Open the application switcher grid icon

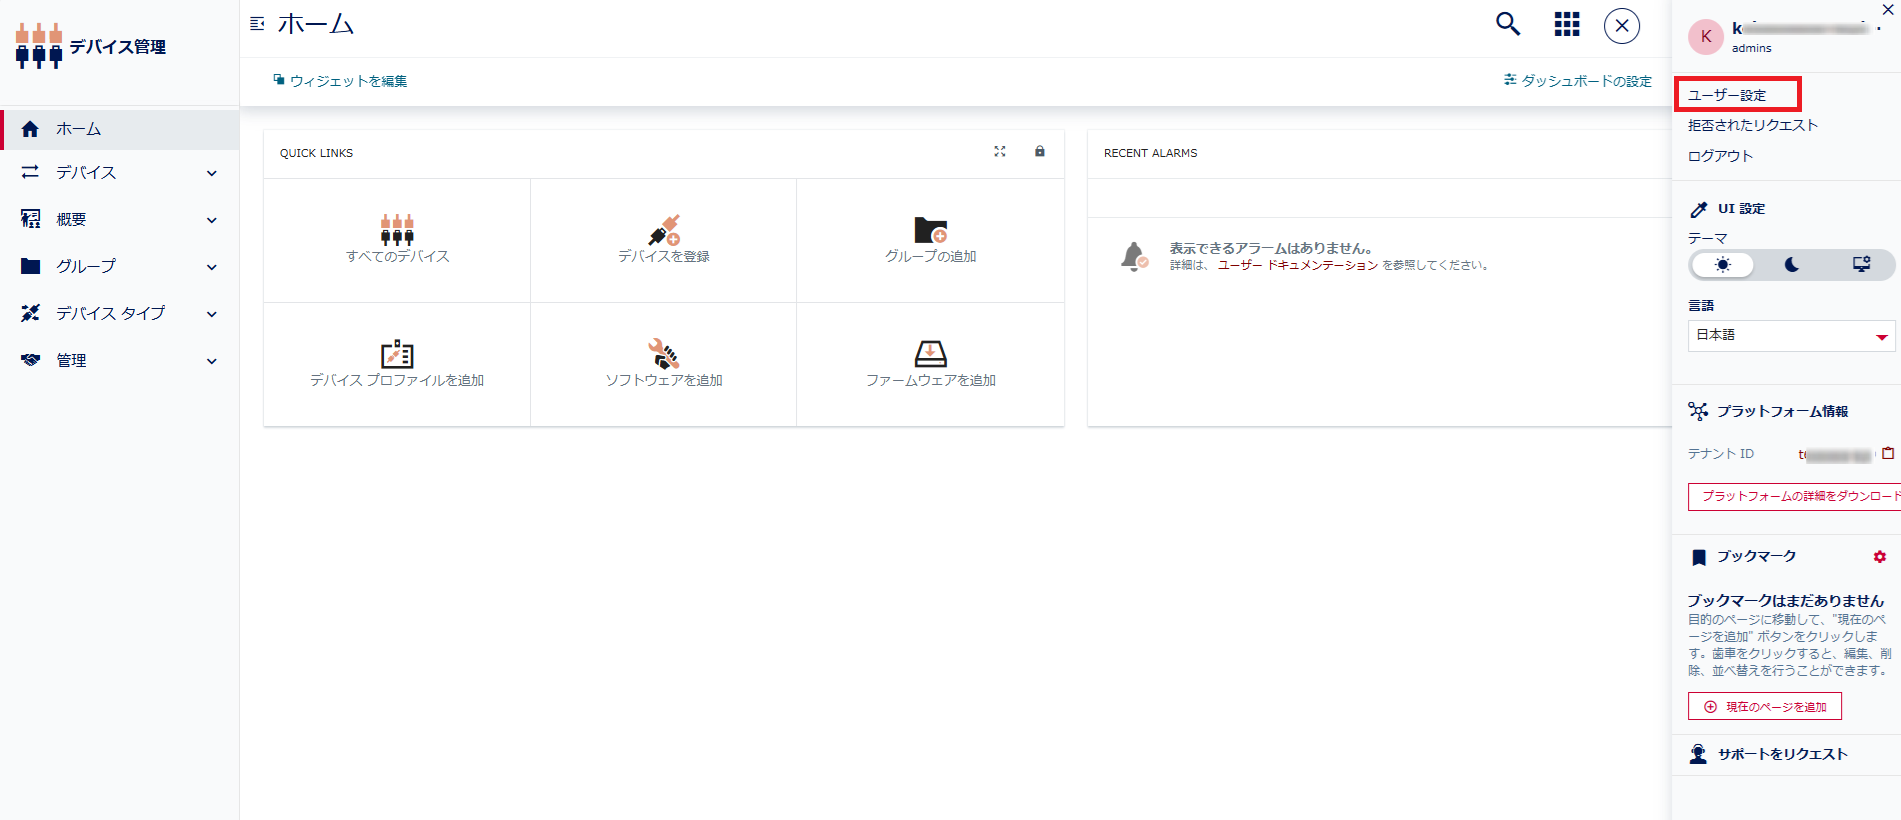1567,24
